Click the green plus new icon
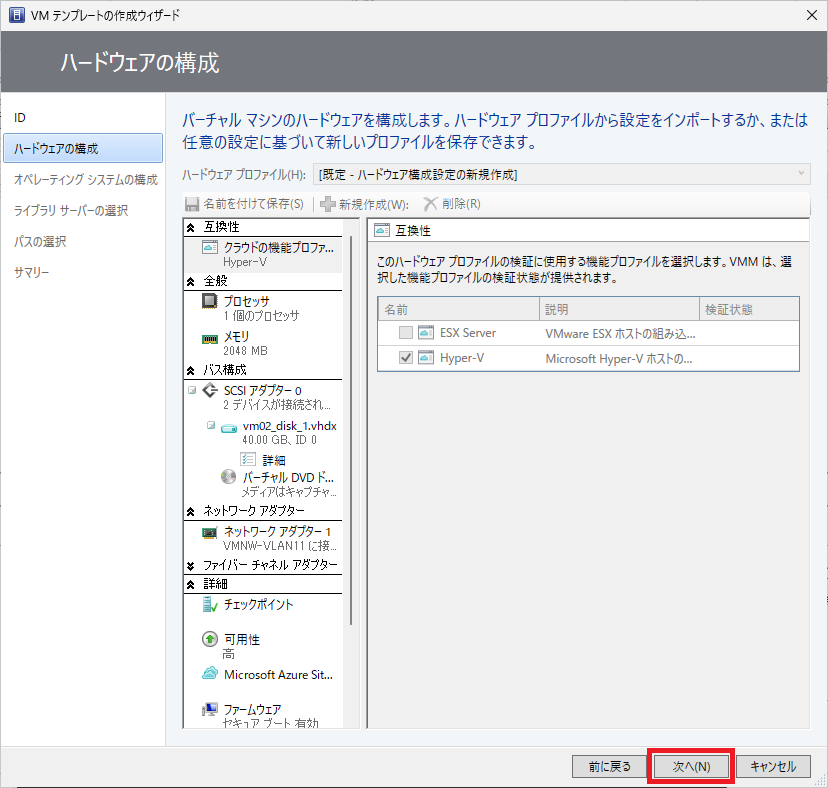The image size is (828, 788). pyautogui.click(x=328, y=204)
